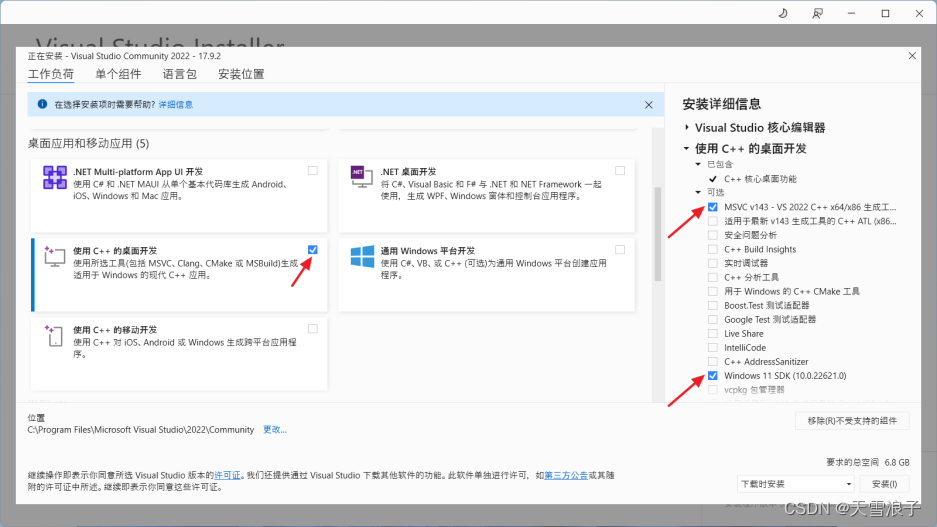This screenshot has height=527, width=937.
Task: Uncheck Windows 11 SDK (10.0.22621.0) option
Action: pyautogui.click(x=713, y=376)
